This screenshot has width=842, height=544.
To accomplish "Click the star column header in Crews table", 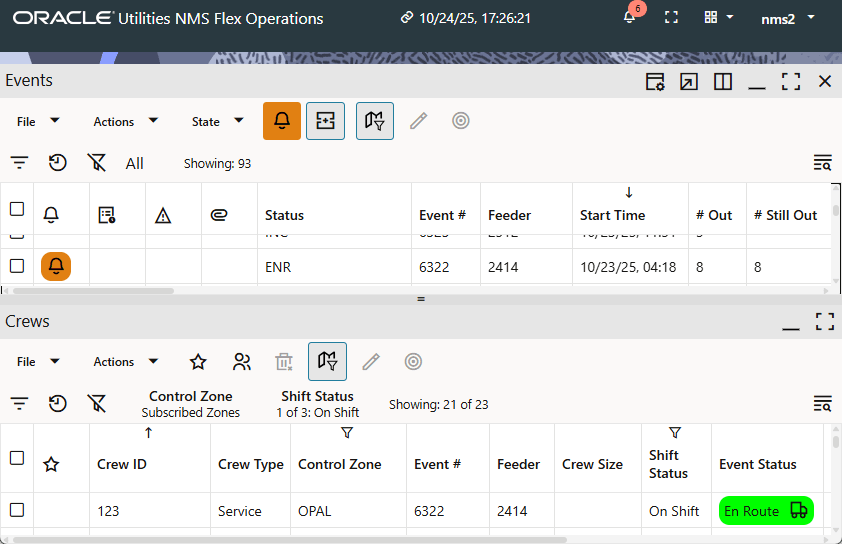I will 51,464.
